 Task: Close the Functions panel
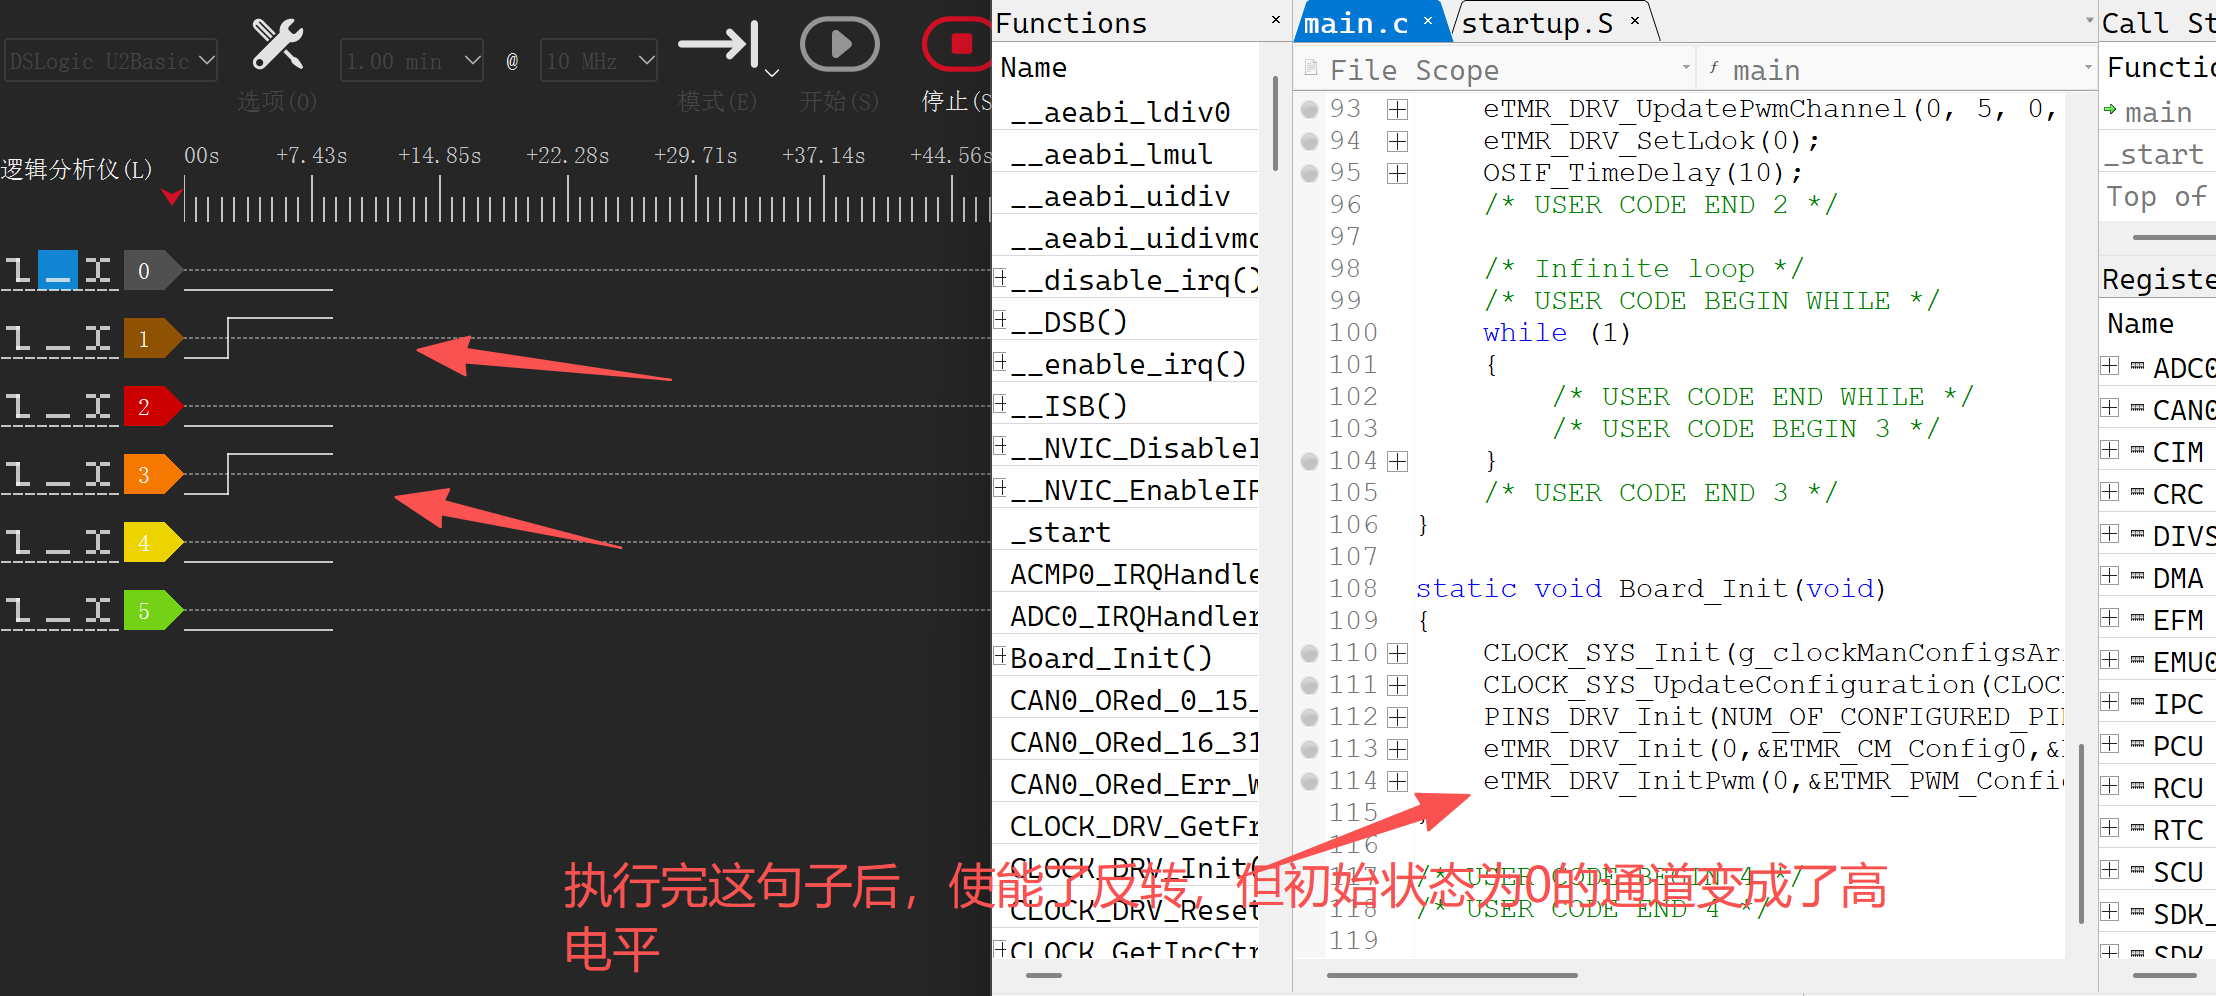1275,20
